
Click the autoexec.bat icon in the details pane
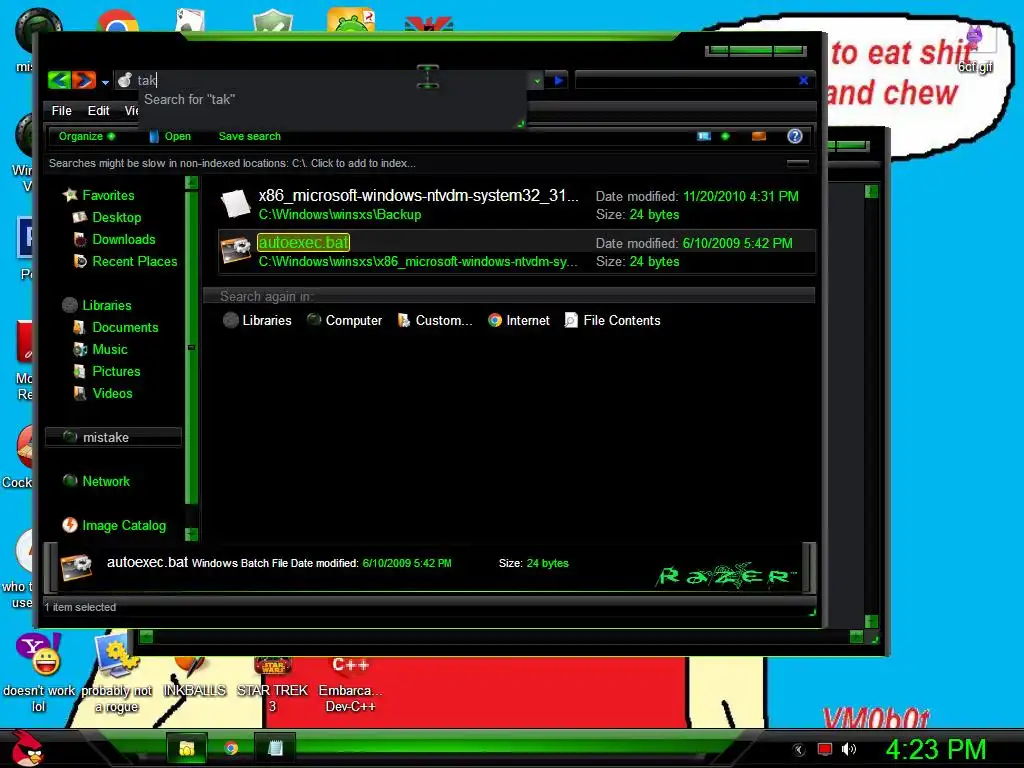76,566
